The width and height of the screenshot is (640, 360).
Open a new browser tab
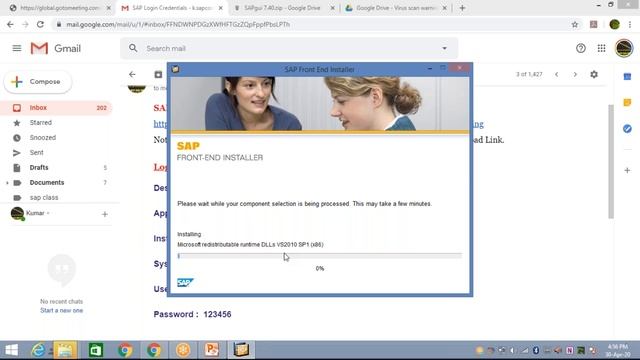[462, 8]
